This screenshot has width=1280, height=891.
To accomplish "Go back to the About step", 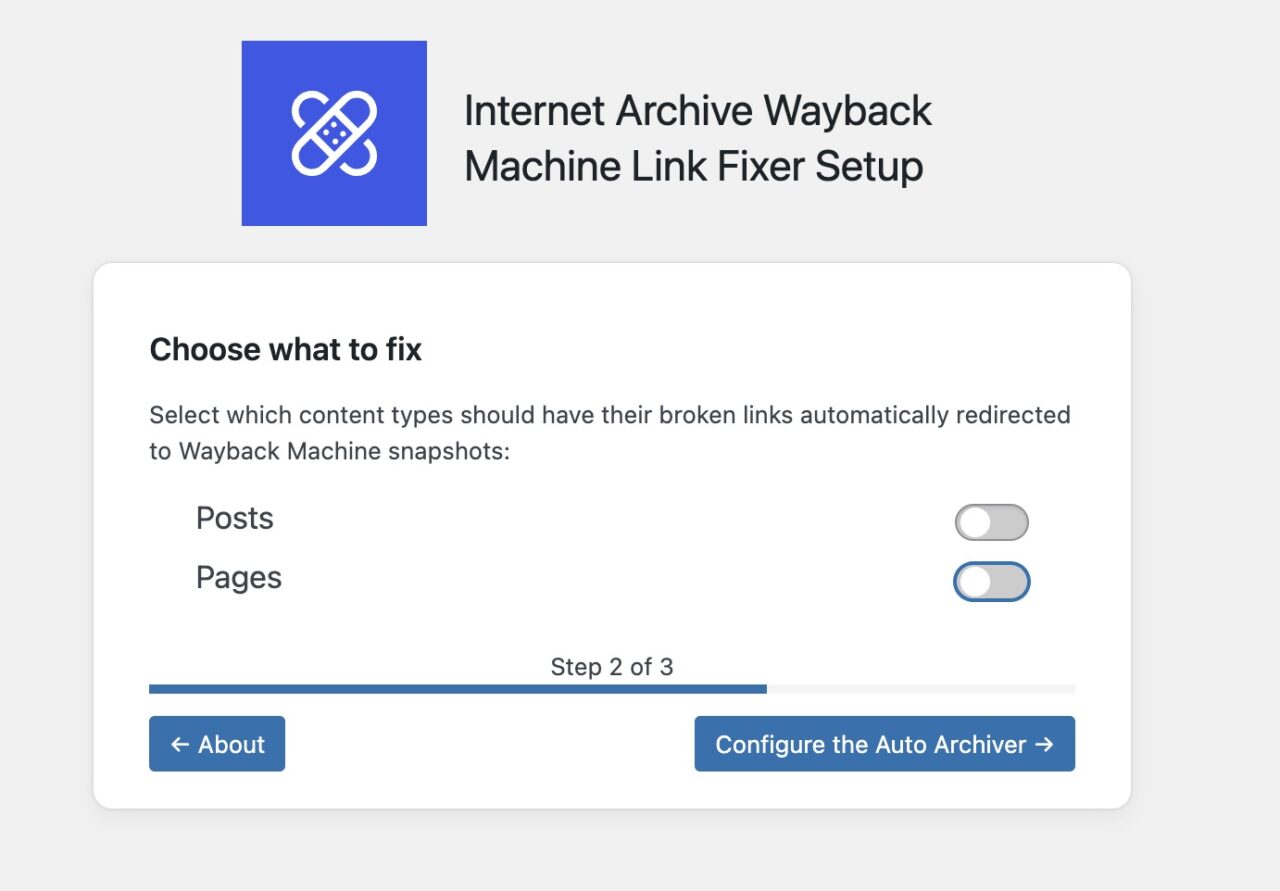I will 217,744.
